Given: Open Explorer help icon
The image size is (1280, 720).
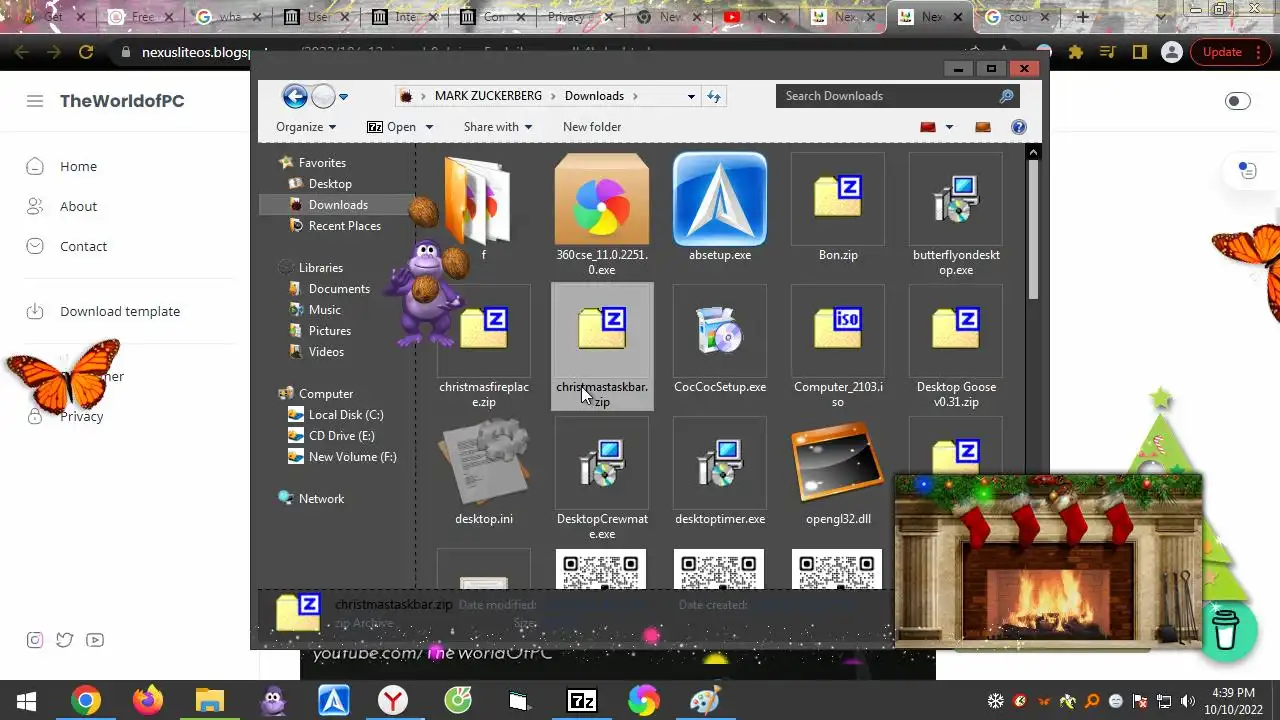Looking at the screenshot, I should (x=1019, y=127).
